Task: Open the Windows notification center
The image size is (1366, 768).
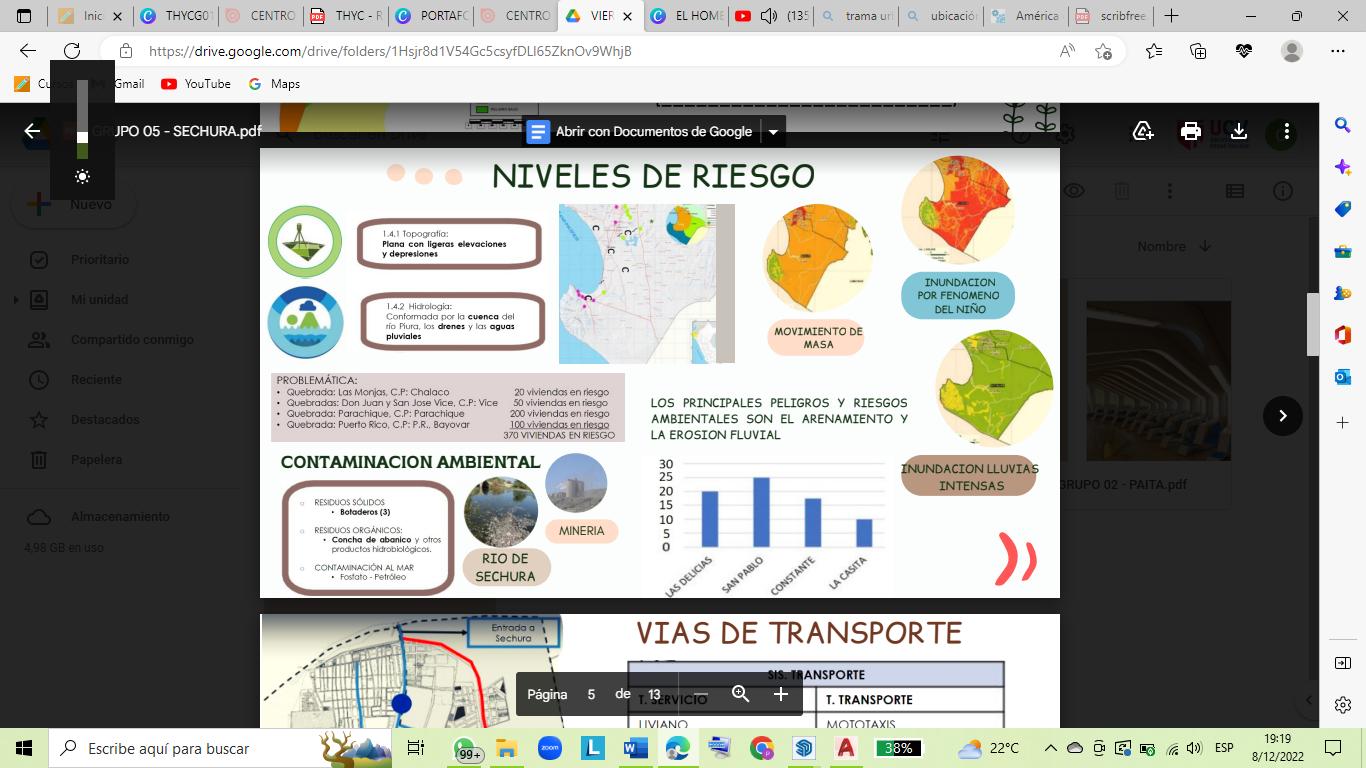Action: 1333,748
